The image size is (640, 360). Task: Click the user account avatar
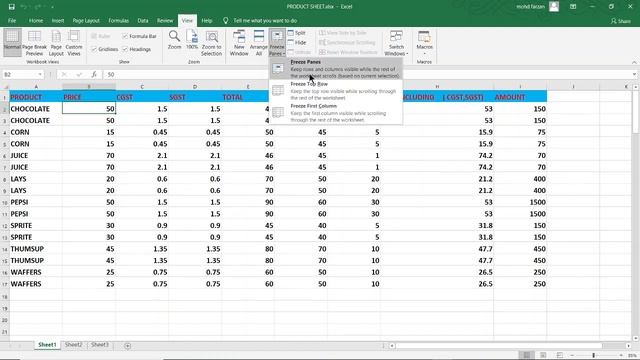pos(554,7)
